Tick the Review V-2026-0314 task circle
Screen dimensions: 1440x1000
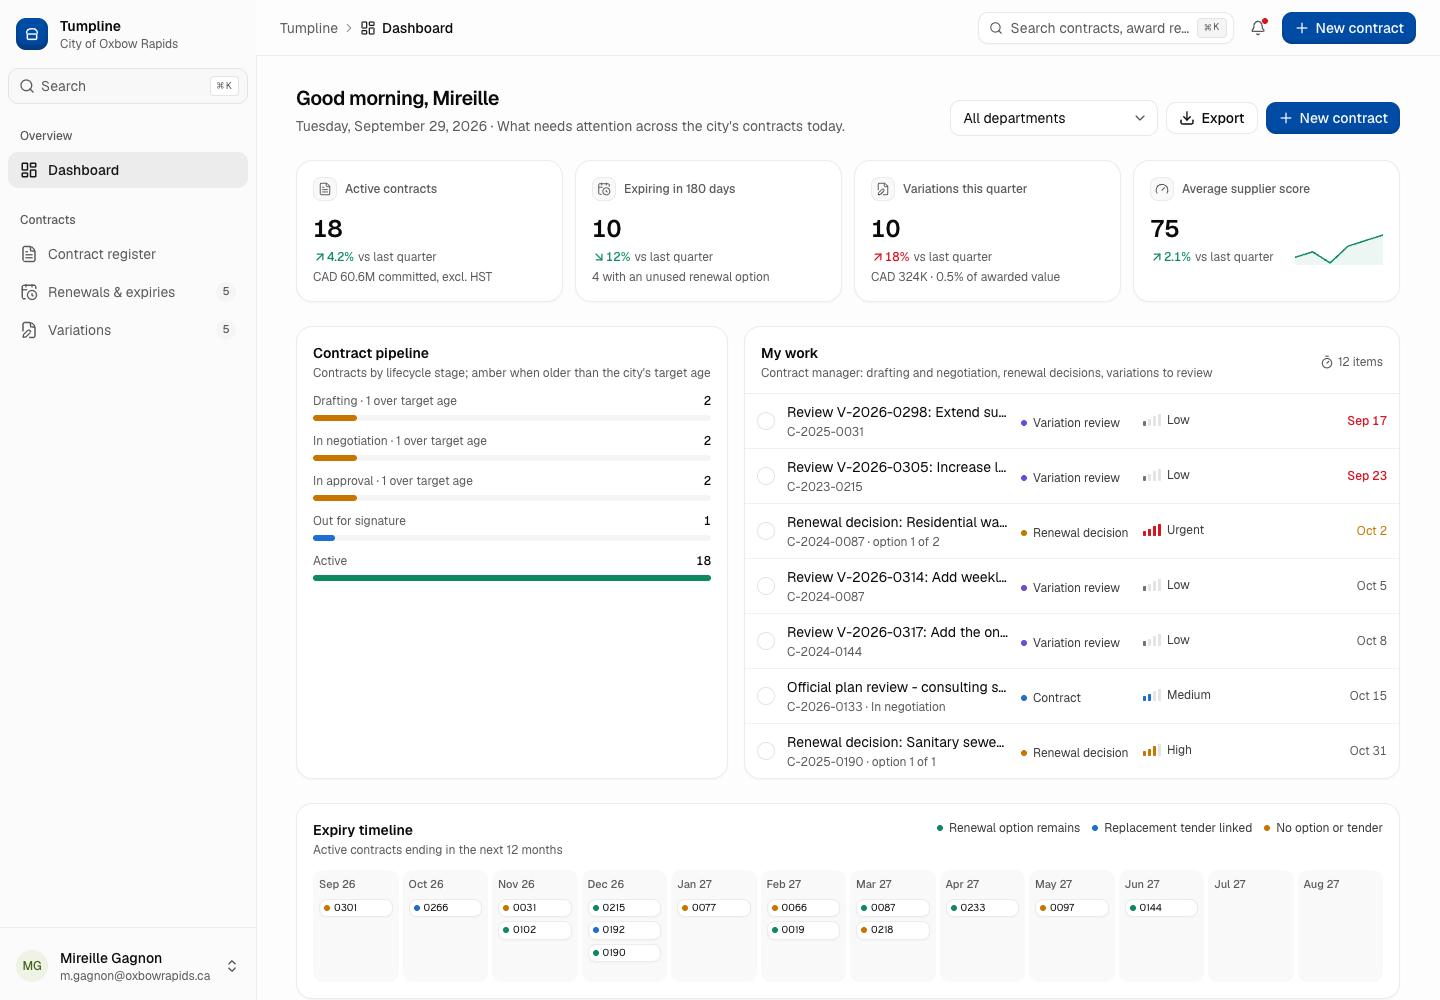(x=766, y=586)
